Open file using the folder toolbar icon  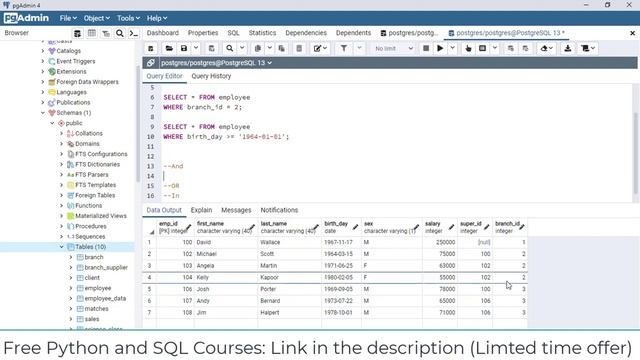click(169, 48)
